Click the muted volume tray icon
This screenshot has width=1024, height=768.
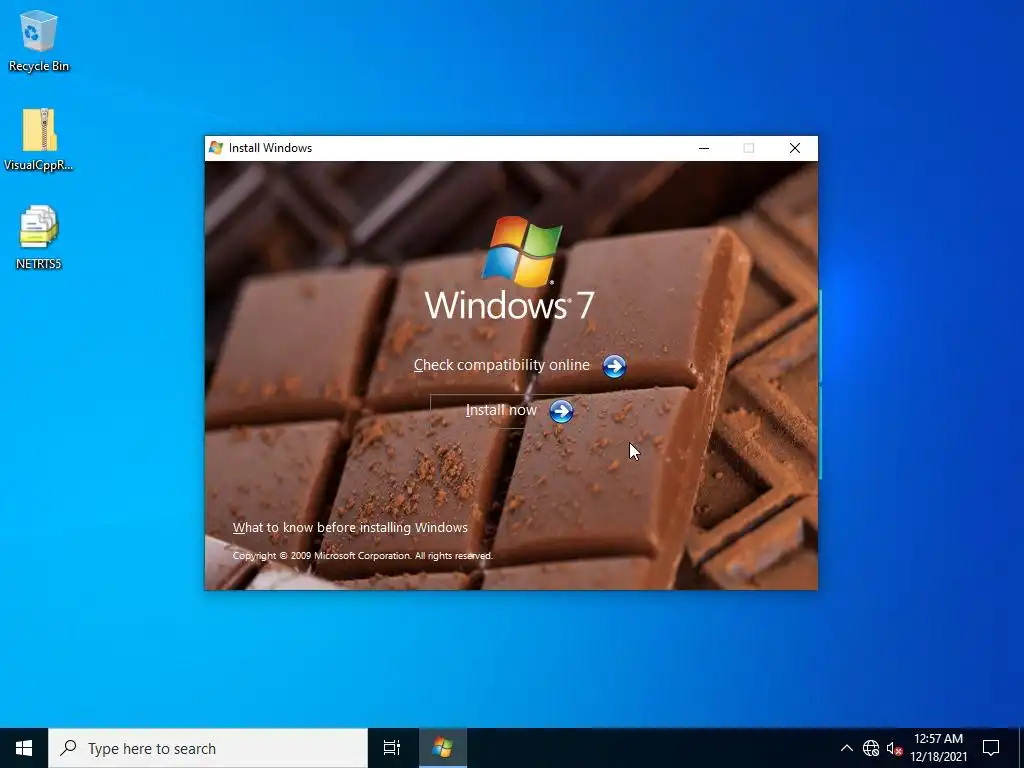tap(894, 748)
